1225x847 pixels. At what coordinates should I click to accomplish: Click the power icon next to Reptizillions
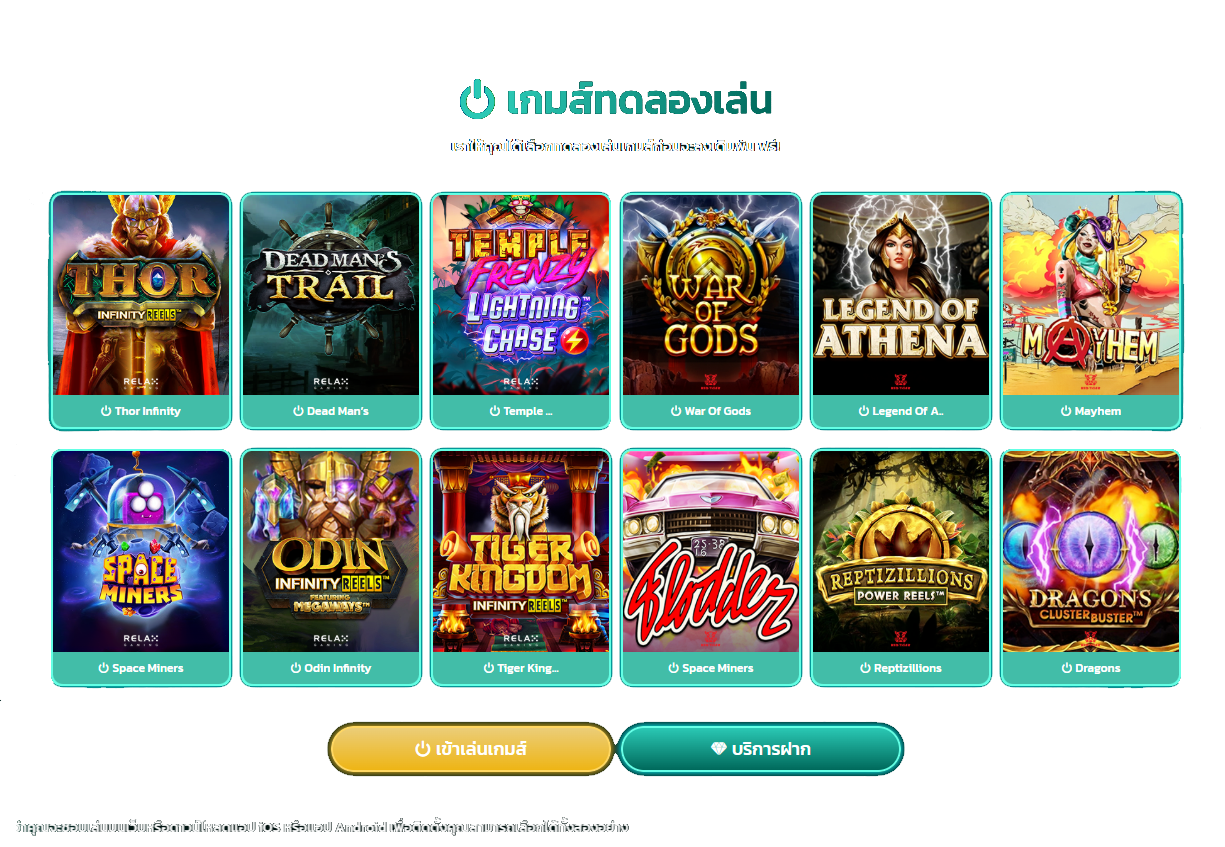click(865, 668)
